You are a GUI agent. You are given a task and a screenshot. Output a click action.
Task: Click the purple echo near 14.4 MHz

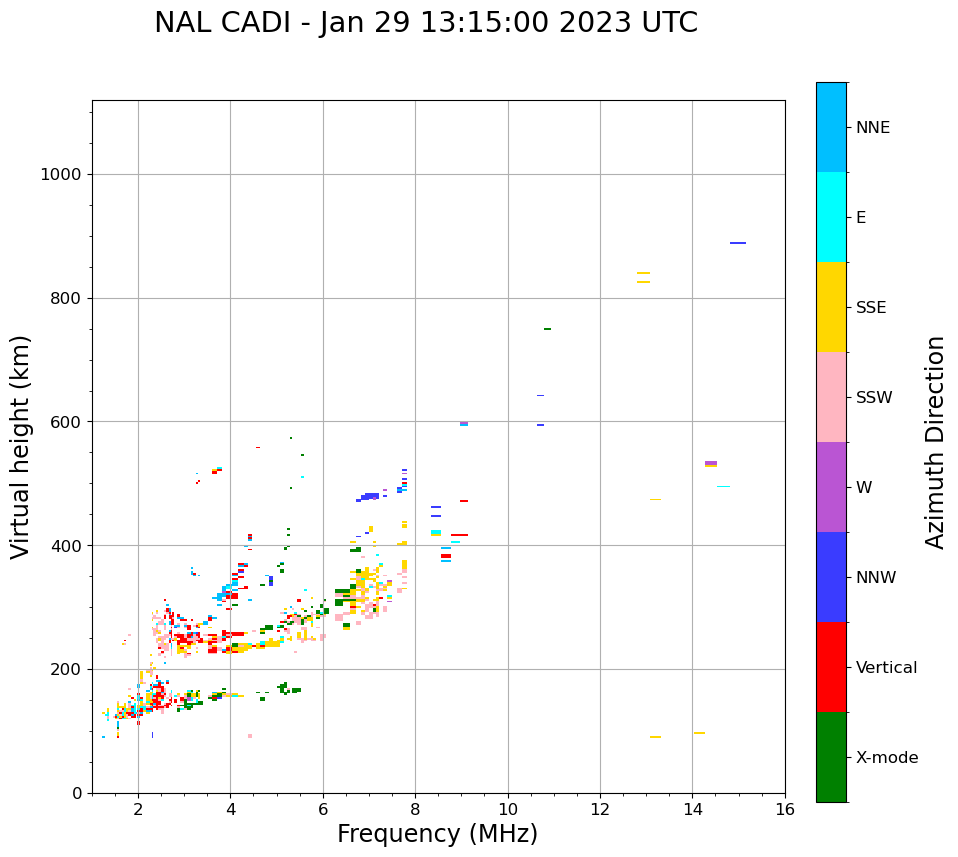710,463
